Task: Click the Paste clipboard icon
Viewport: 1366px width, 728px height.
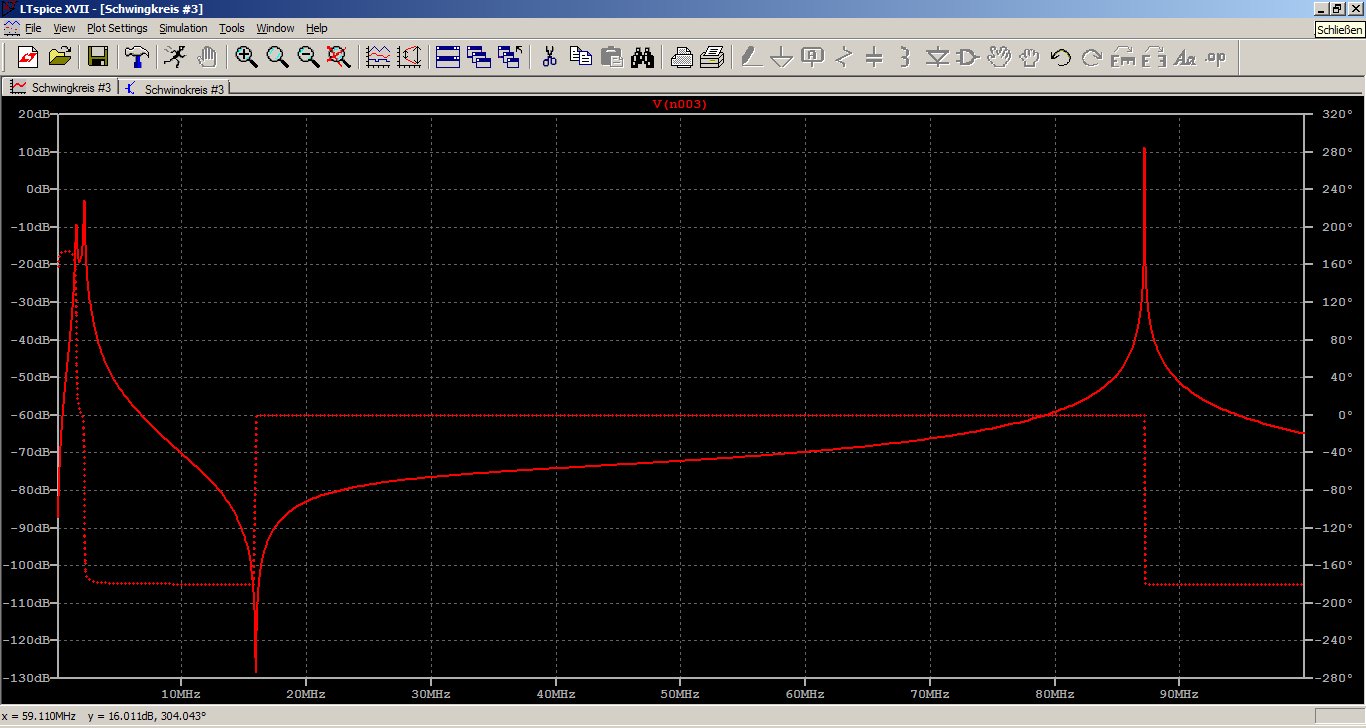Action: (611, 57)
